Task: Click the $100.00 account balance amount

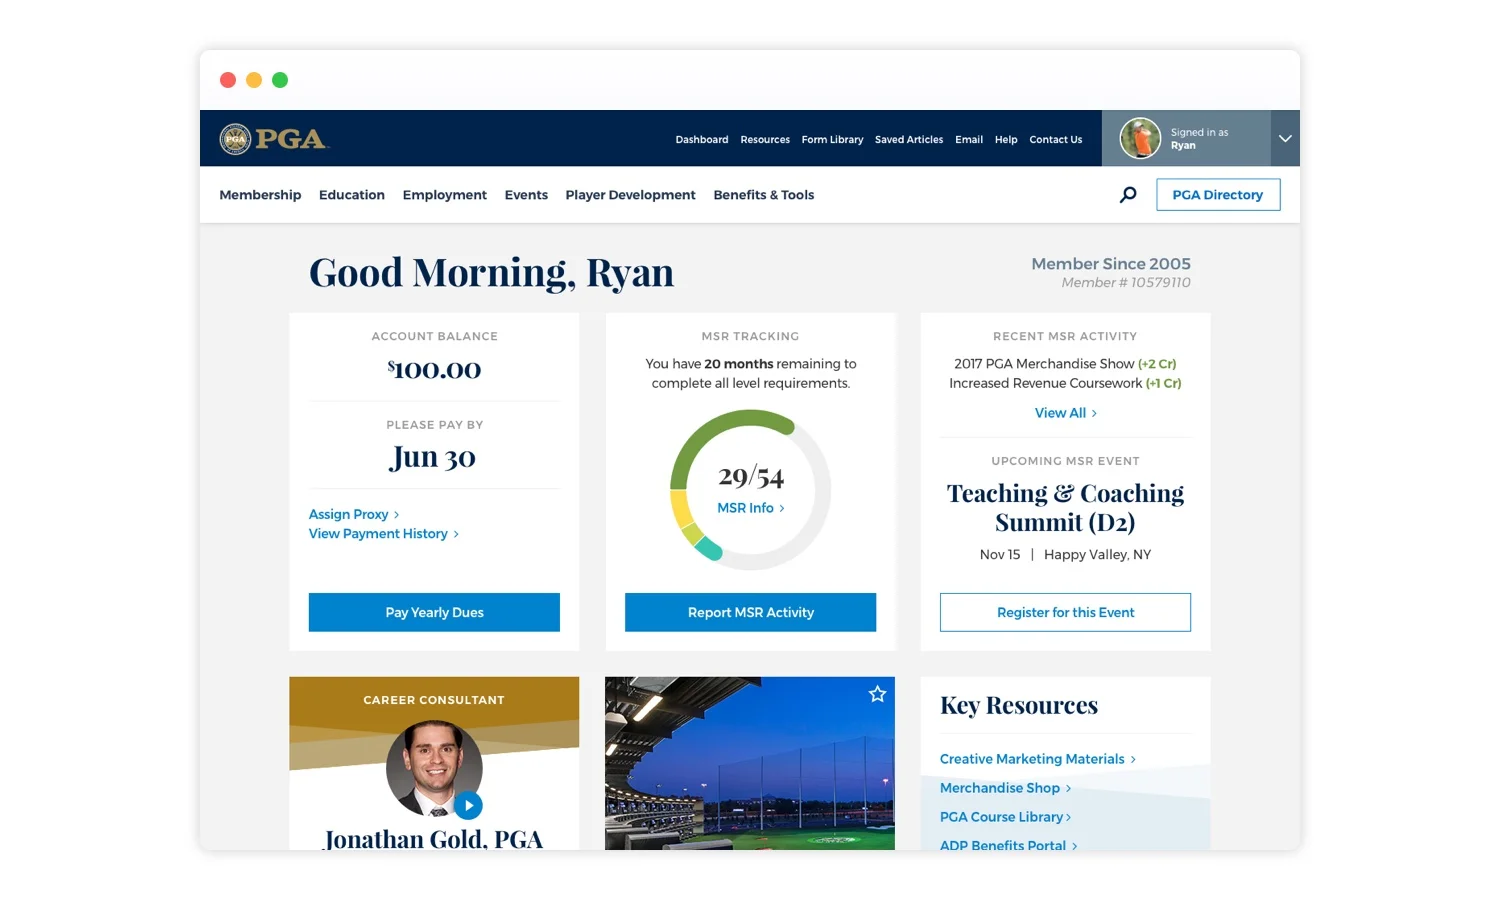Action: pyautogui.click(x=434, y=370)
